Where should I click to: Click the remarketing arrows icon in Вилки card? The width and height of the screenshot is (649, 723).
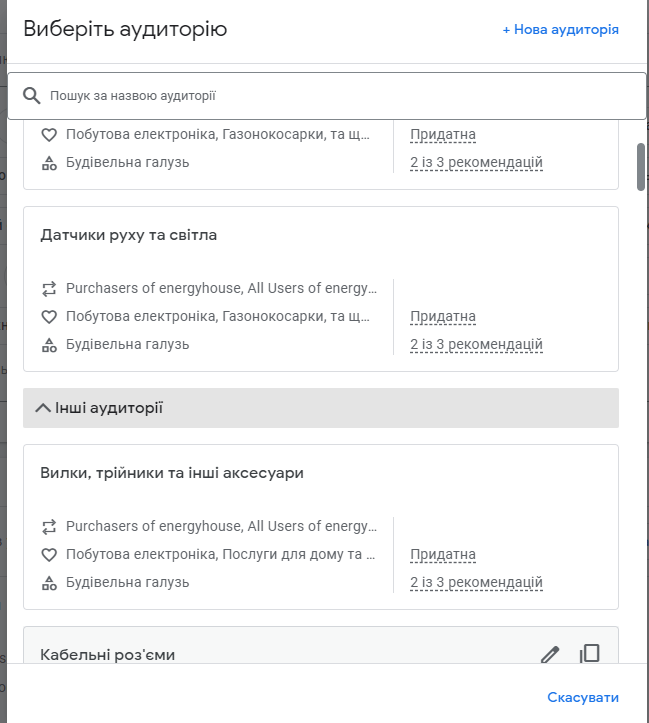click(49, 527)
